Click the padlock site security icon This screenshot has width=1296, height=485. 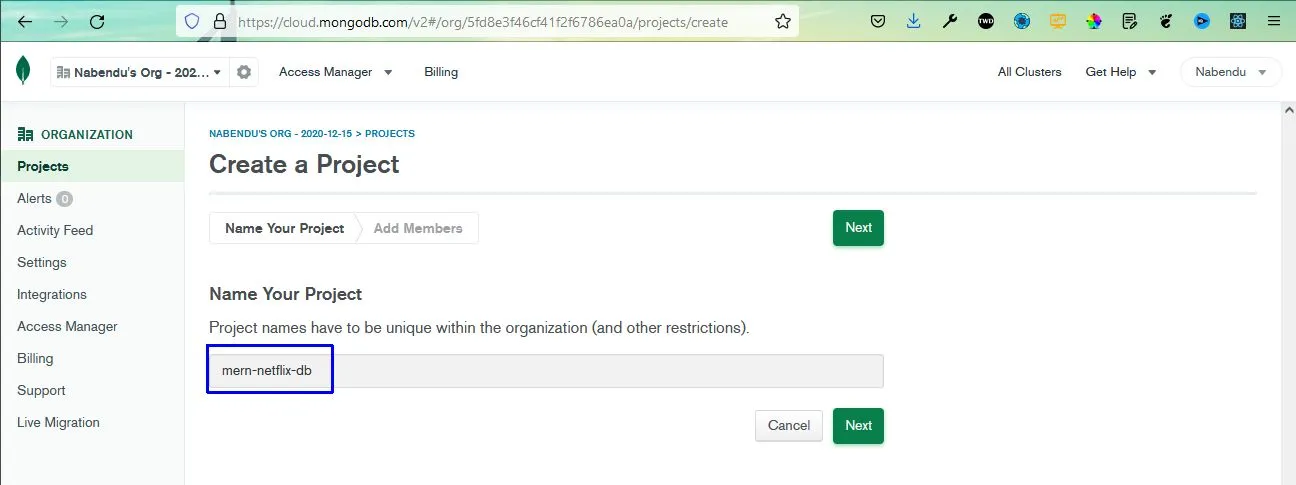click(221, 21)
